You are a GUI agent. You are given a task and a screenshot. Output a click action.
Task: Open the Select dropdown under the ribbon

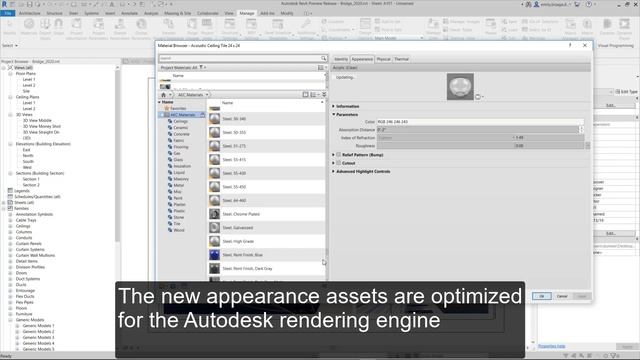(10, 45)
